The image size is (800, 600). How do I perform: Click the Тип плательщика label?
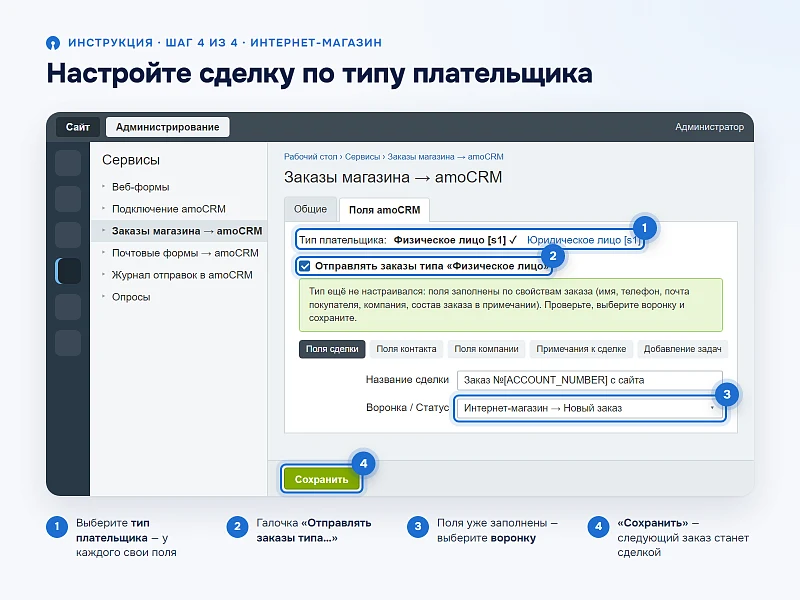[x=343, y=240]
